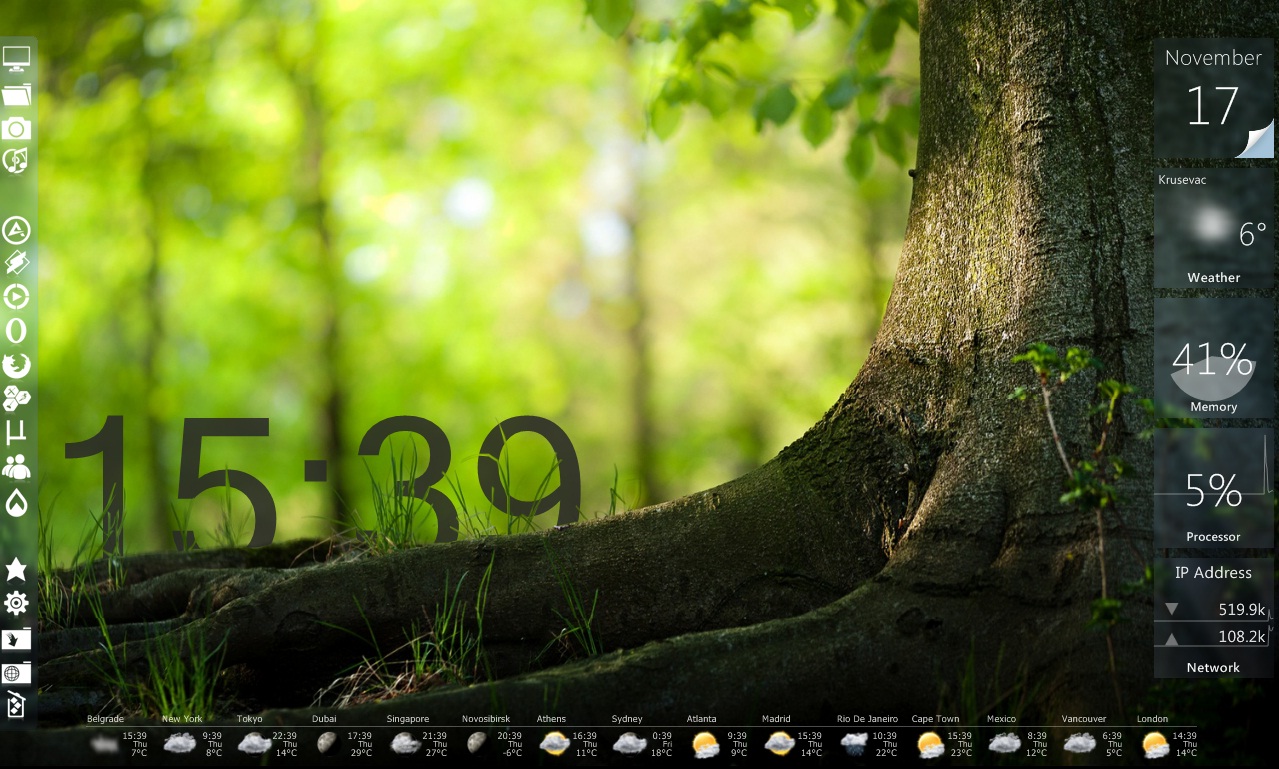Select the Singapore city label

407,719
